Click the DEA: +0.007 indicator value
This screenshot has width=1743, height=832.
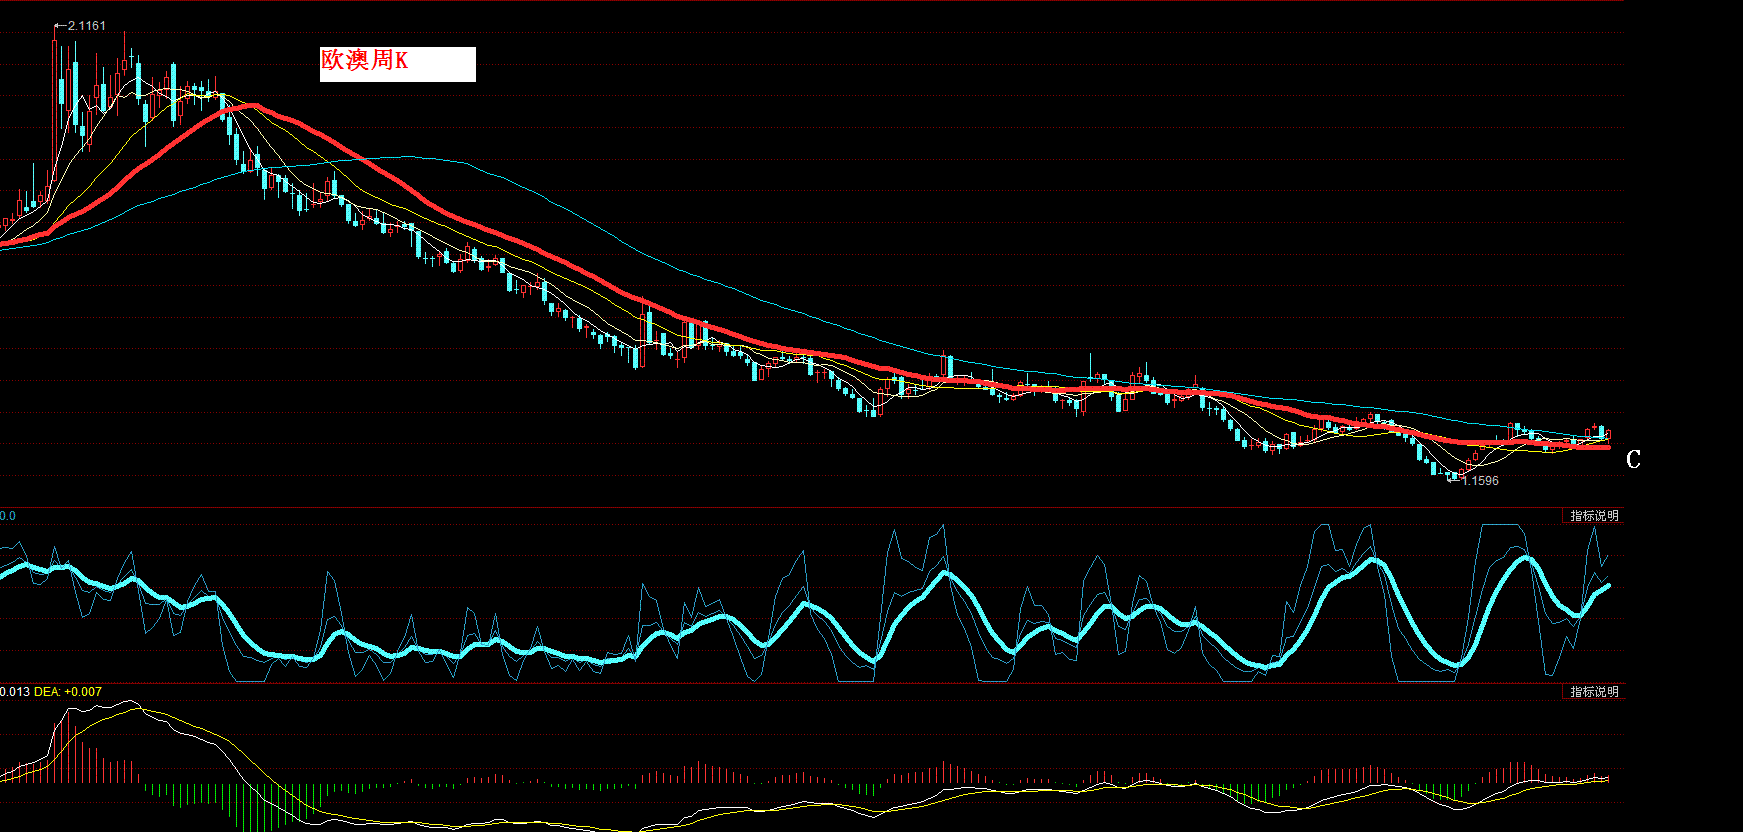[x=68, y=692]
